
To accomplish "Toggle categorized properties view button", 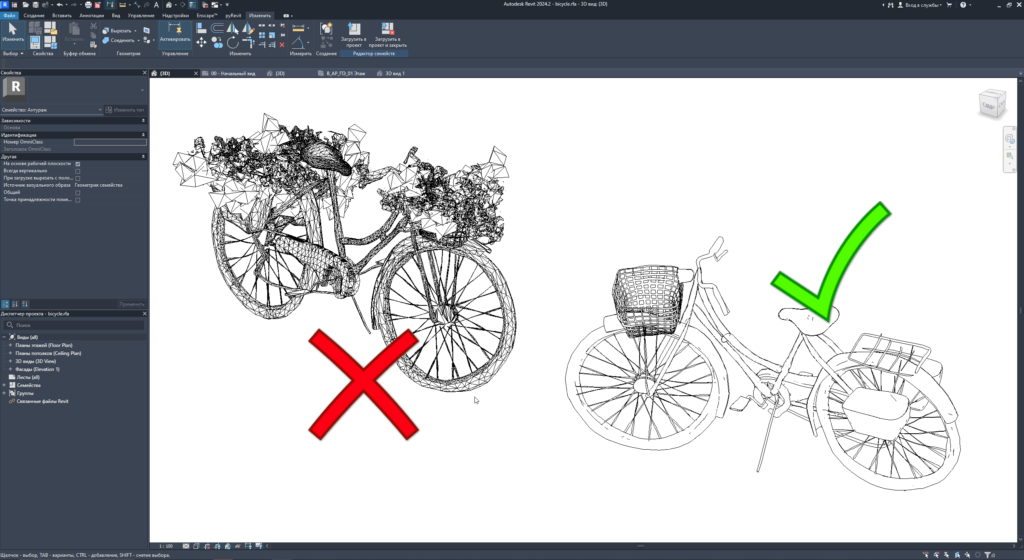I will coord(5,304).
